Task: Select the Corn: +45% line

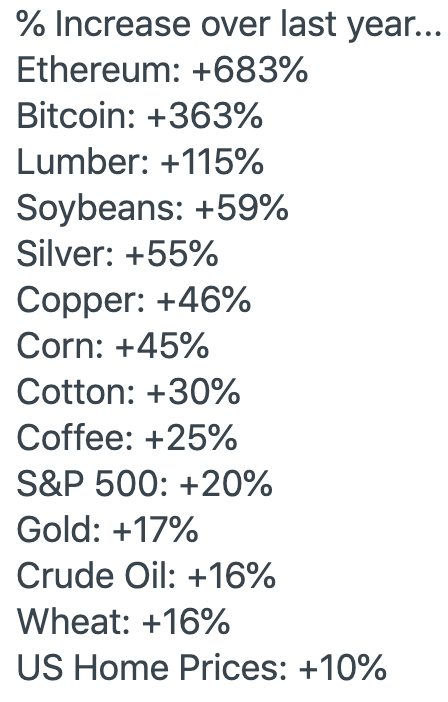Action: tap(113, 346)
